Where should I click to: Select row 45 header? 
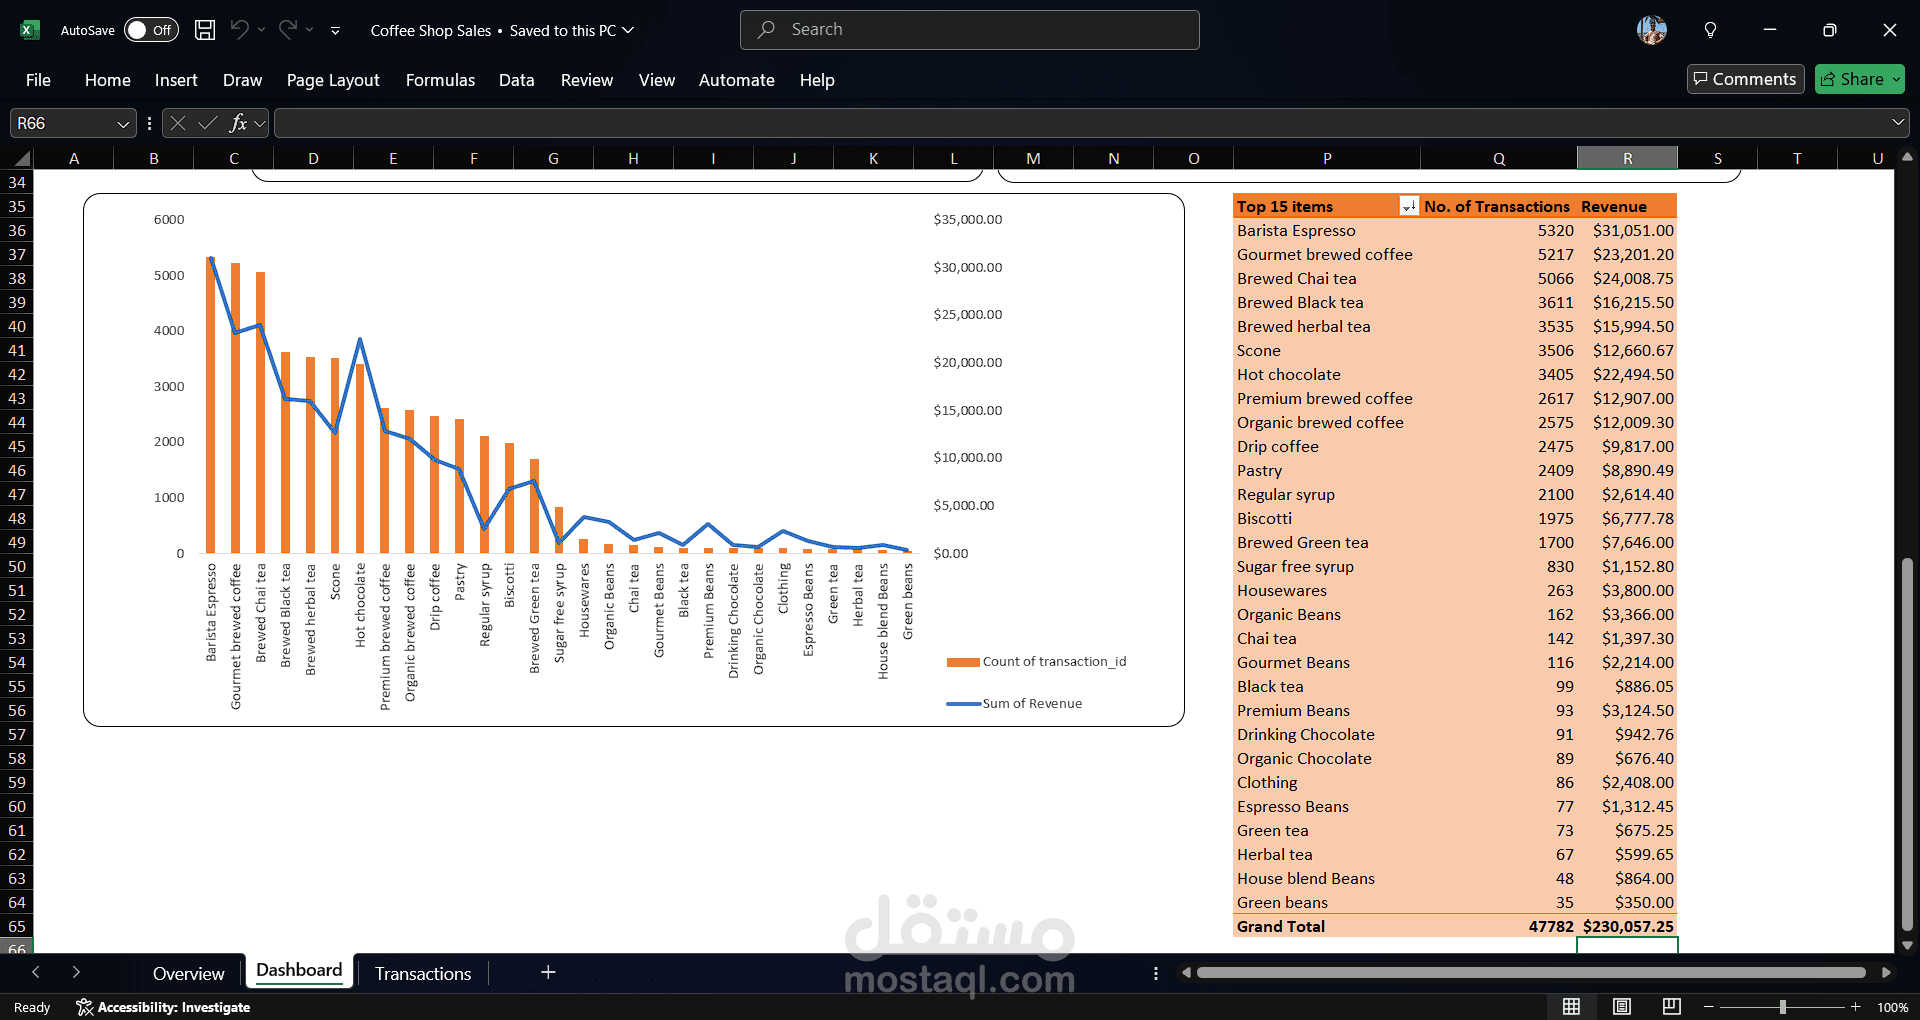[17, 446]
